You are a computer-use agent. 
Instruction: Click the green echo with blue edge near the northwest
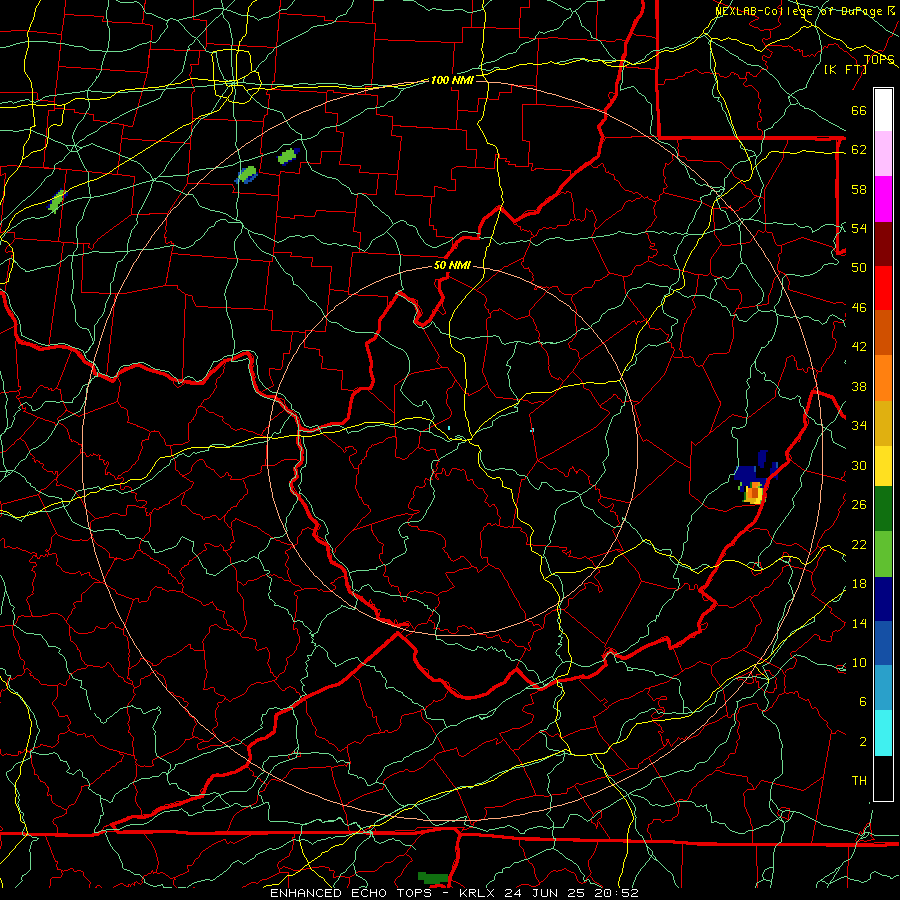pyautogui.click(x=247, y=174)
